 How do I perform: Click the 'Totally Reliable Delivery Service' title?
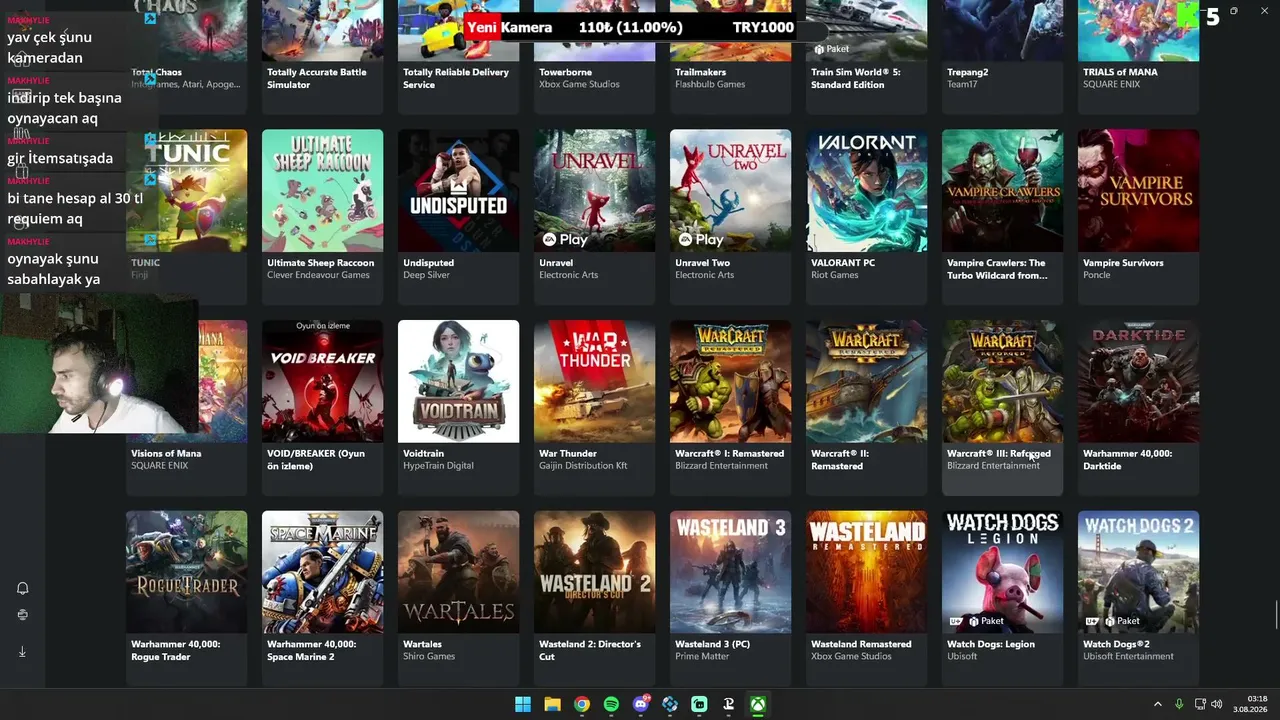(456, 78)
